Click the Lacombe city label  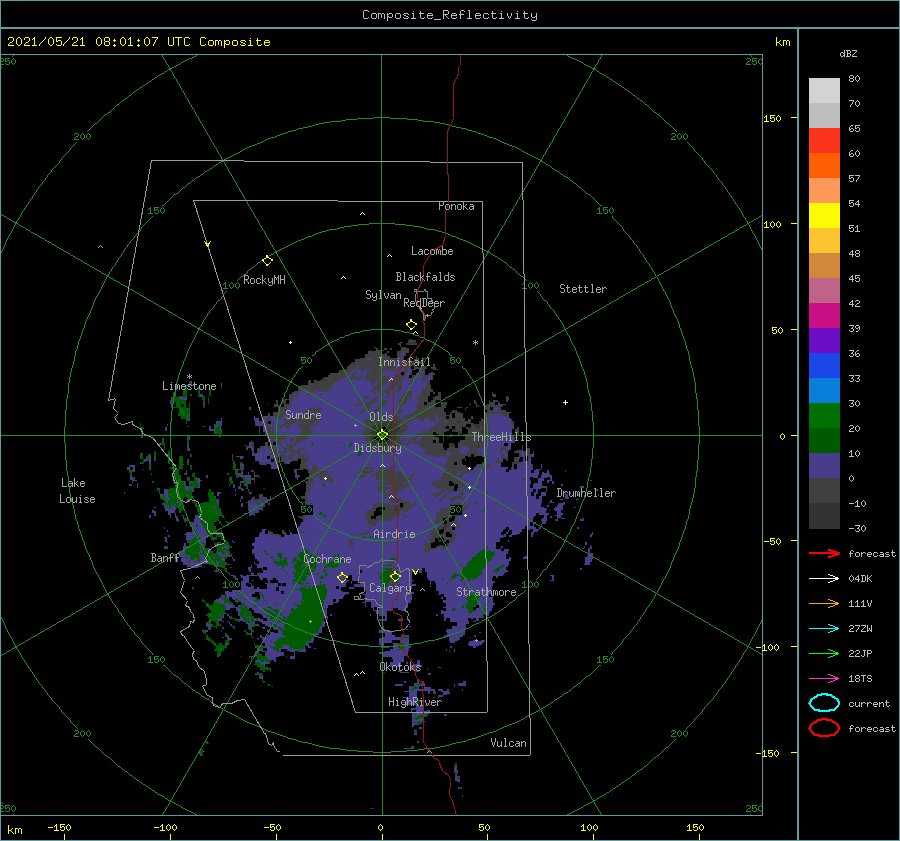[x=432, y=251]
